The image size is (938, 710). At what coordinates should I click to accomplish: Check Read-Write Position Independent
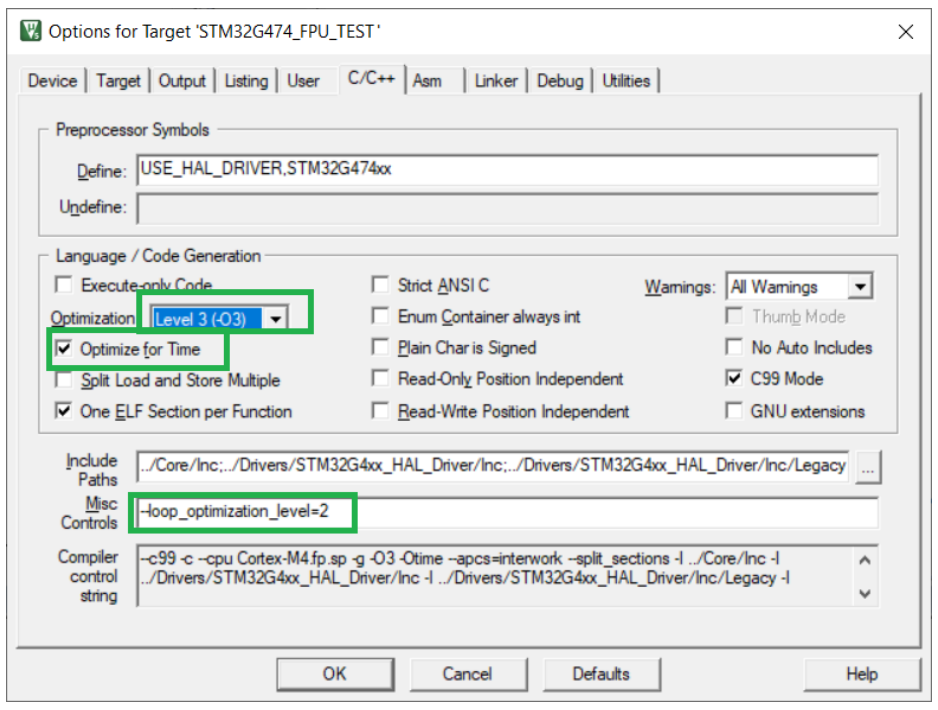click(380, 411)
